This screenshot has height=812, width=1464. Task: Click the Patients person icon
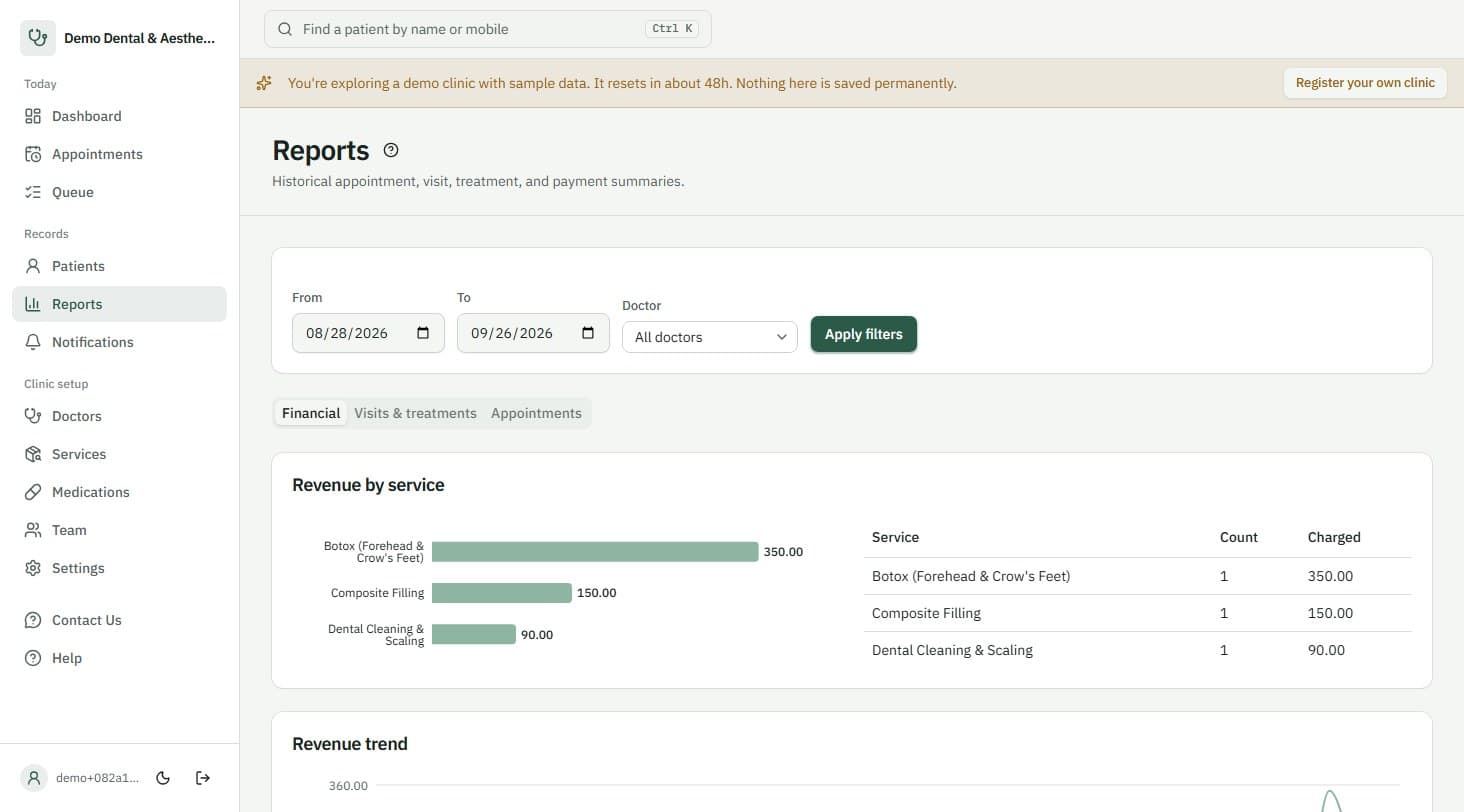[33, 266]
